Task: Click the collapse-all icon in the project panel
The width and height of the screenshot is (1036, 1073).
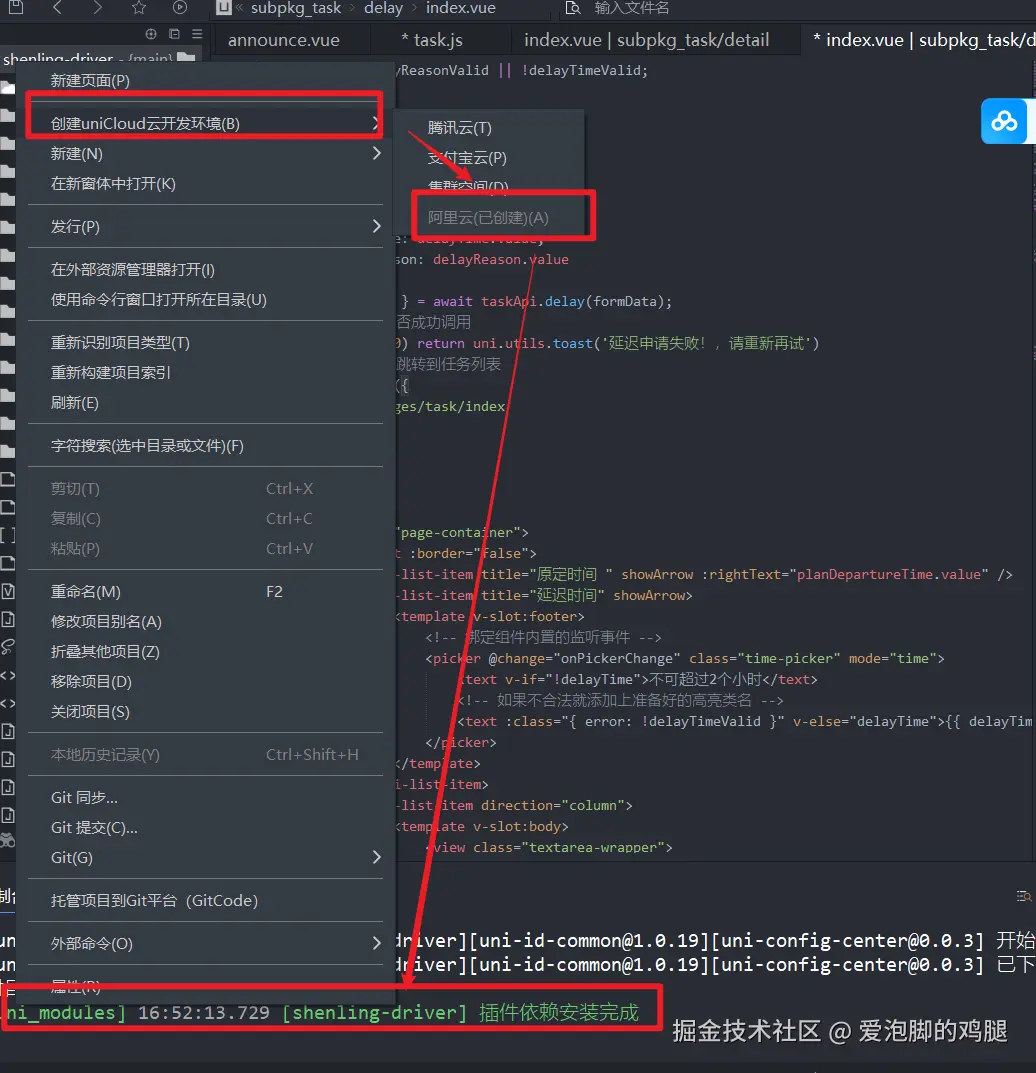Action: point(174,34)
